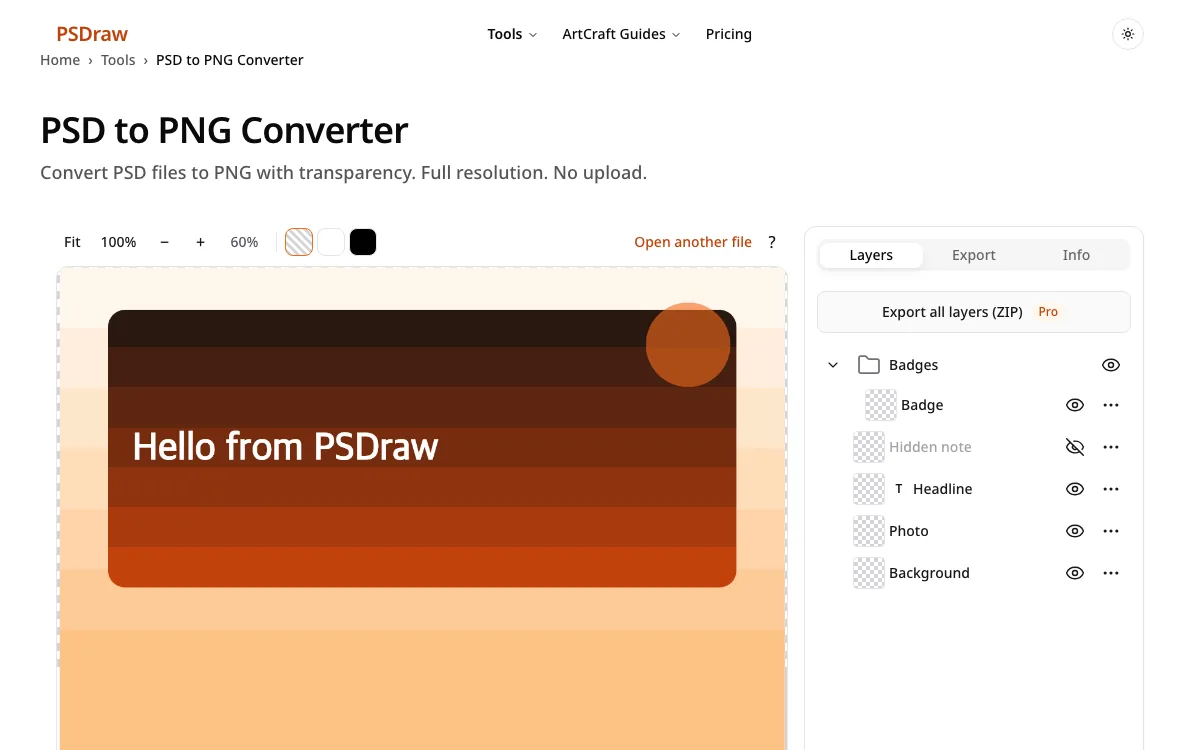Select the transparent checkerboard background swatch

tap(299, 242)
